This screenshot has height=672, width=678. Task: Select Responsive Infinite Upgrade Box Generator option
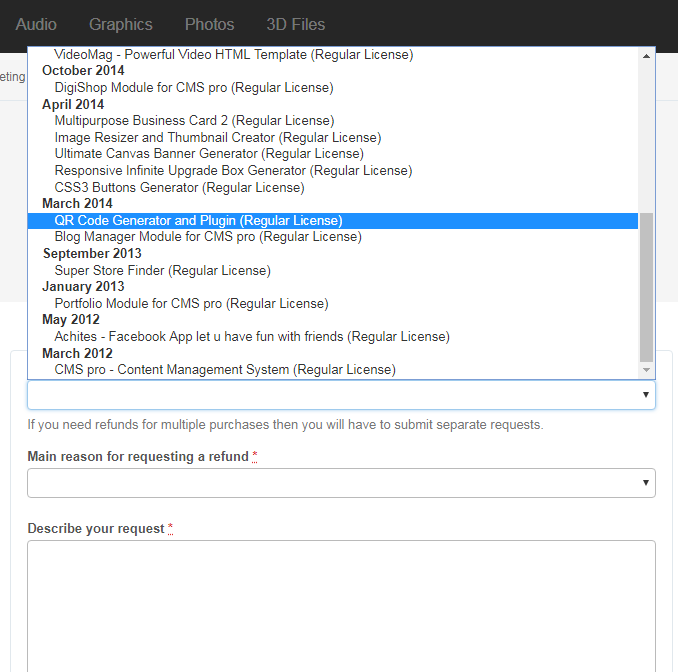coord(333,170)
